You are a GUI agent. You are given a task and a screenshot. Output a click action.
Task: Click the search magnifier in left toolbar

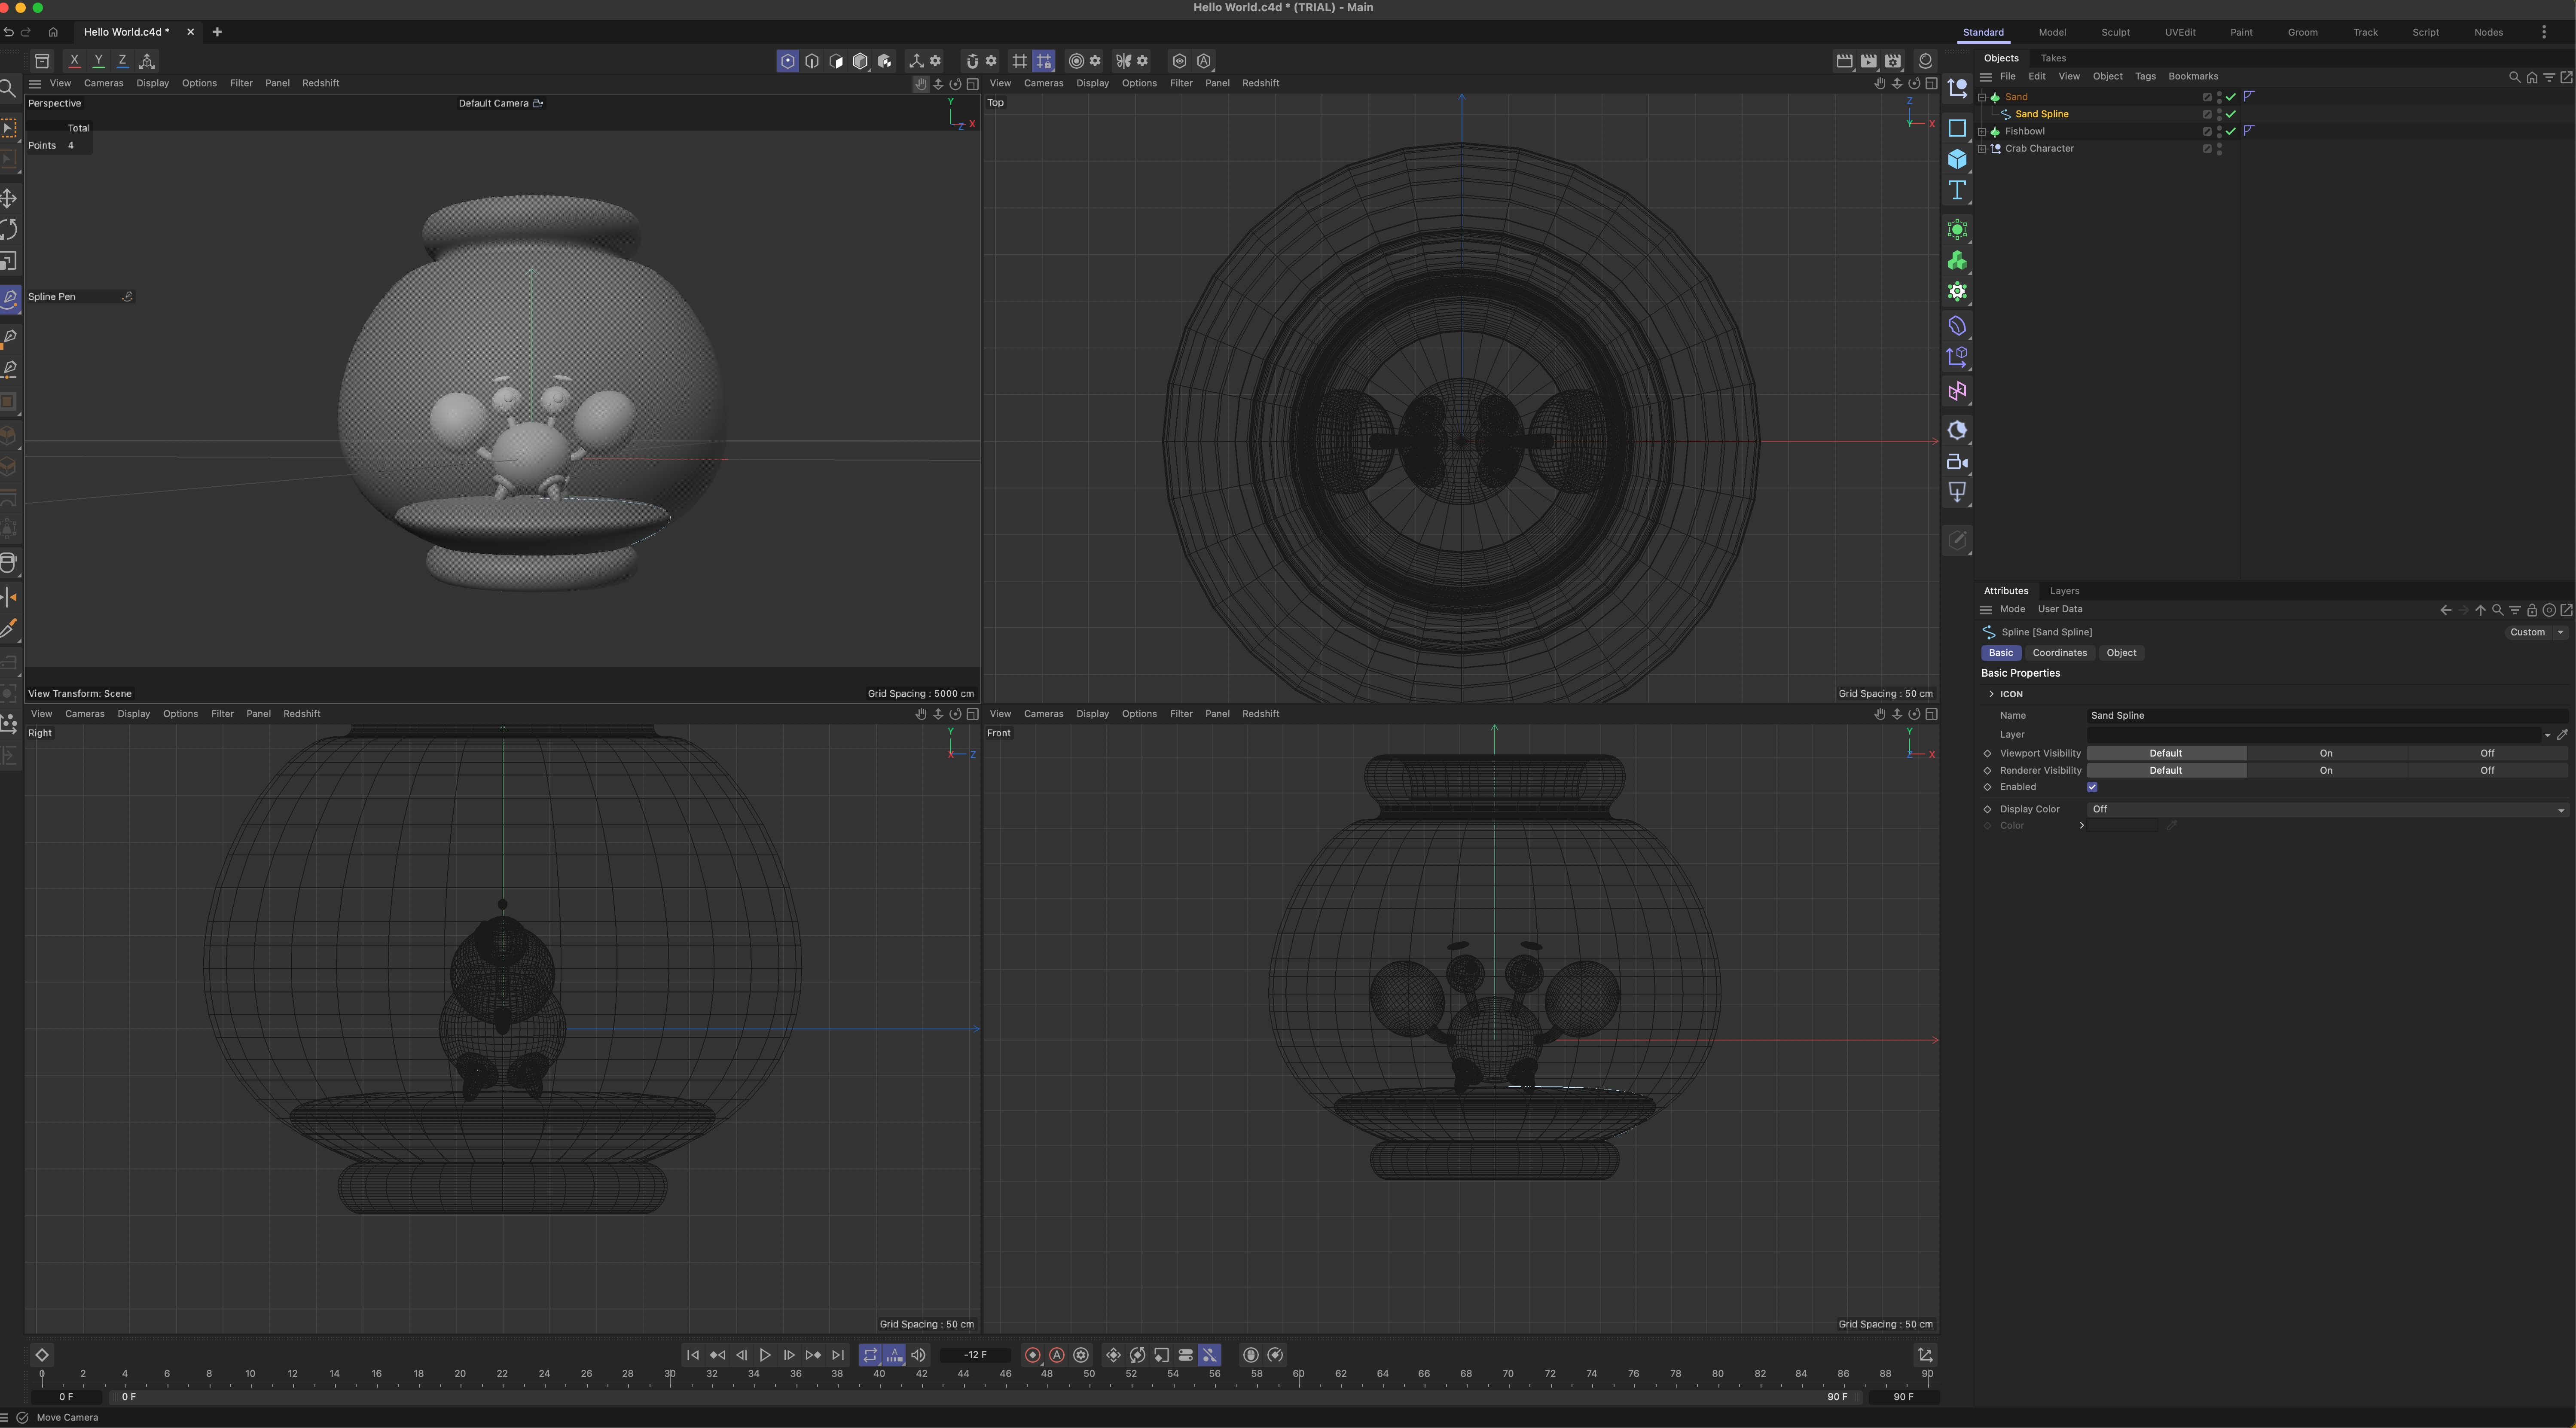pyautogui.click(x=8, y=89)
